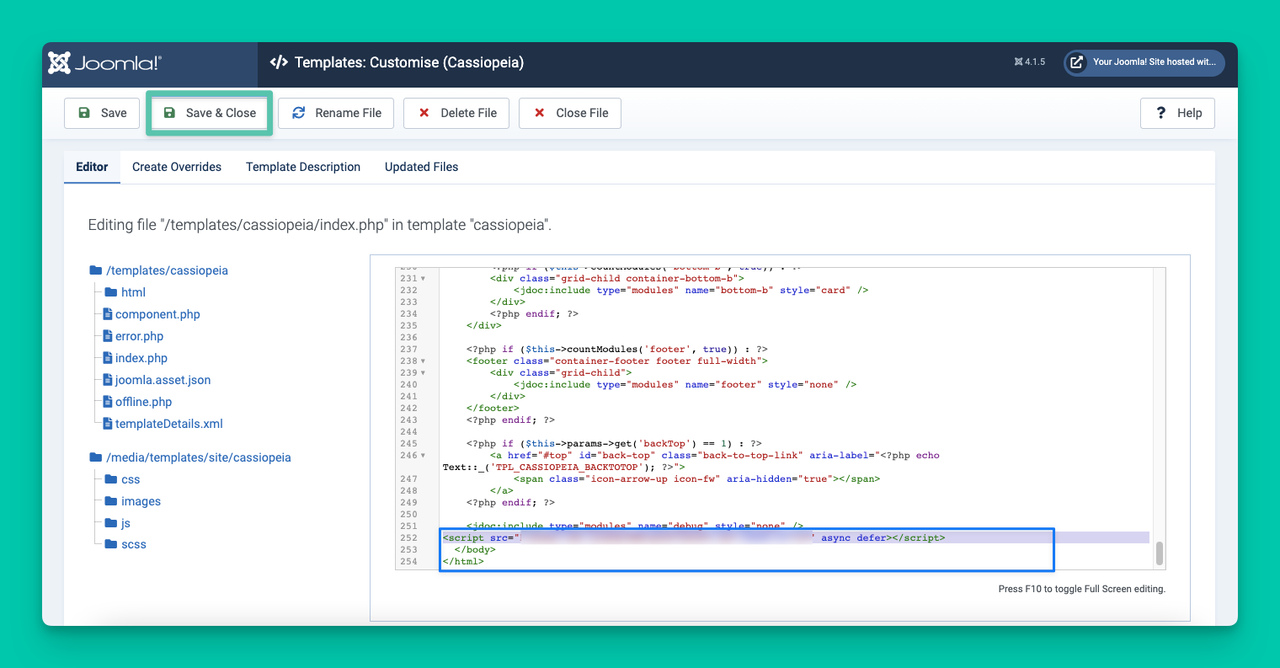This screenshot has height=668, width=1280.
Task: Switch to the Create Overrides tab
Action: point(177,167)
